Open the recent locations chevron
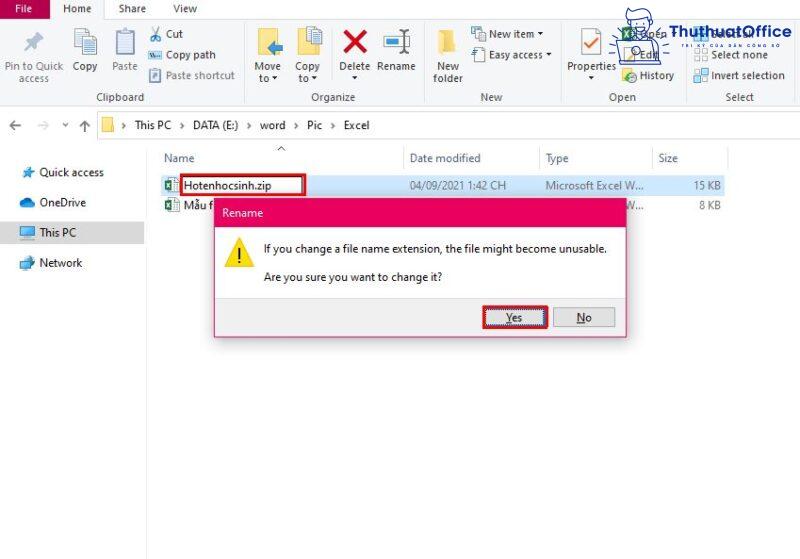This screenshot has height=559, width=800. [65, 124]
